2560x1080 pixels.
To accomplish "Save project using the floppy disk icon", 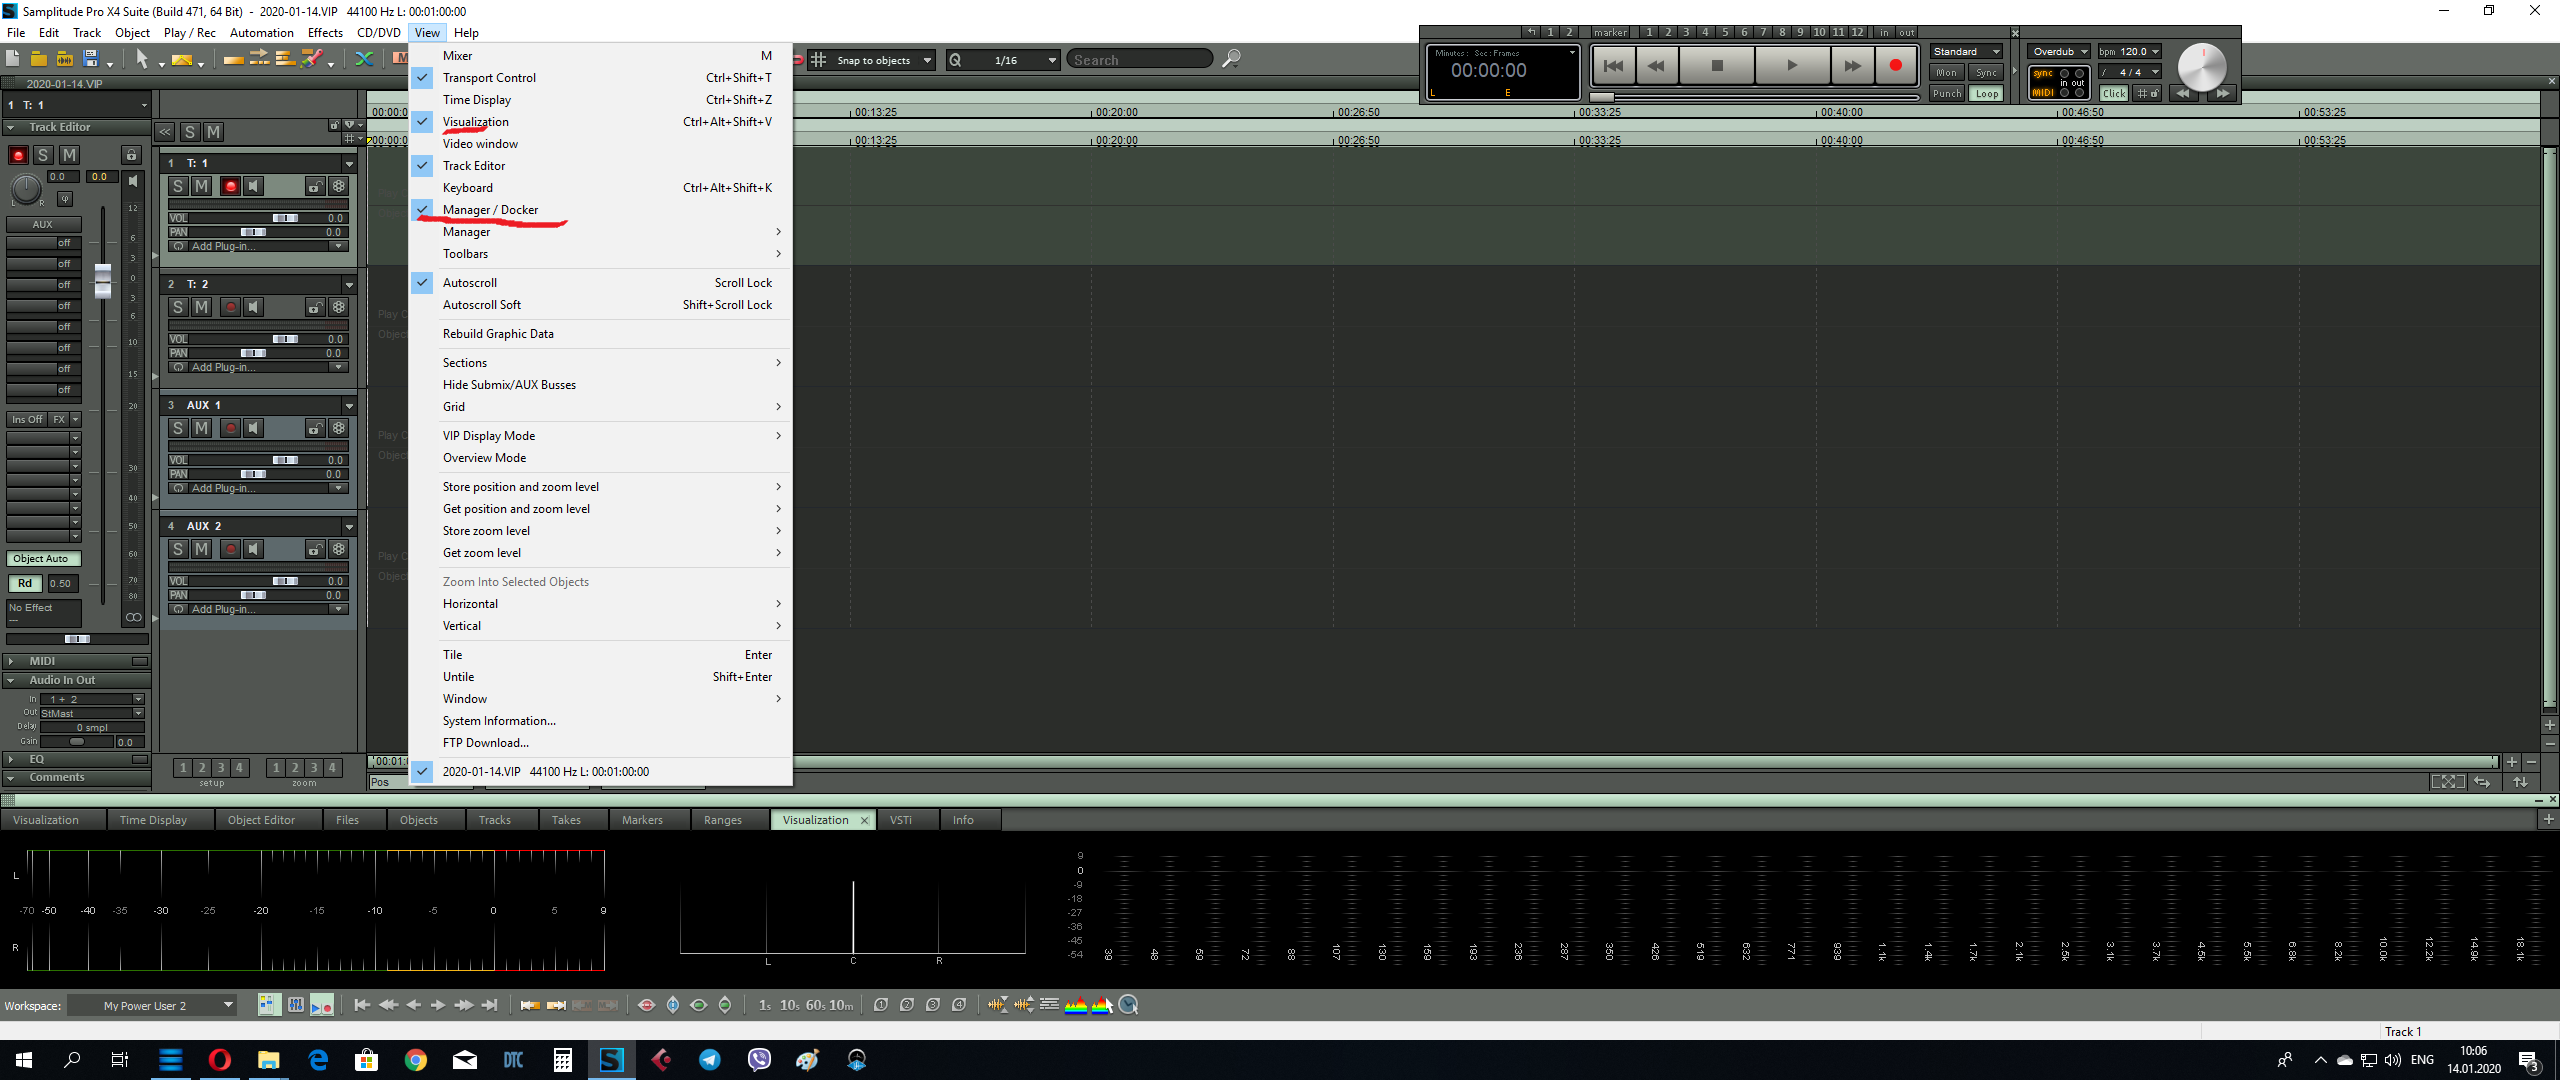I will coord(91,60).
